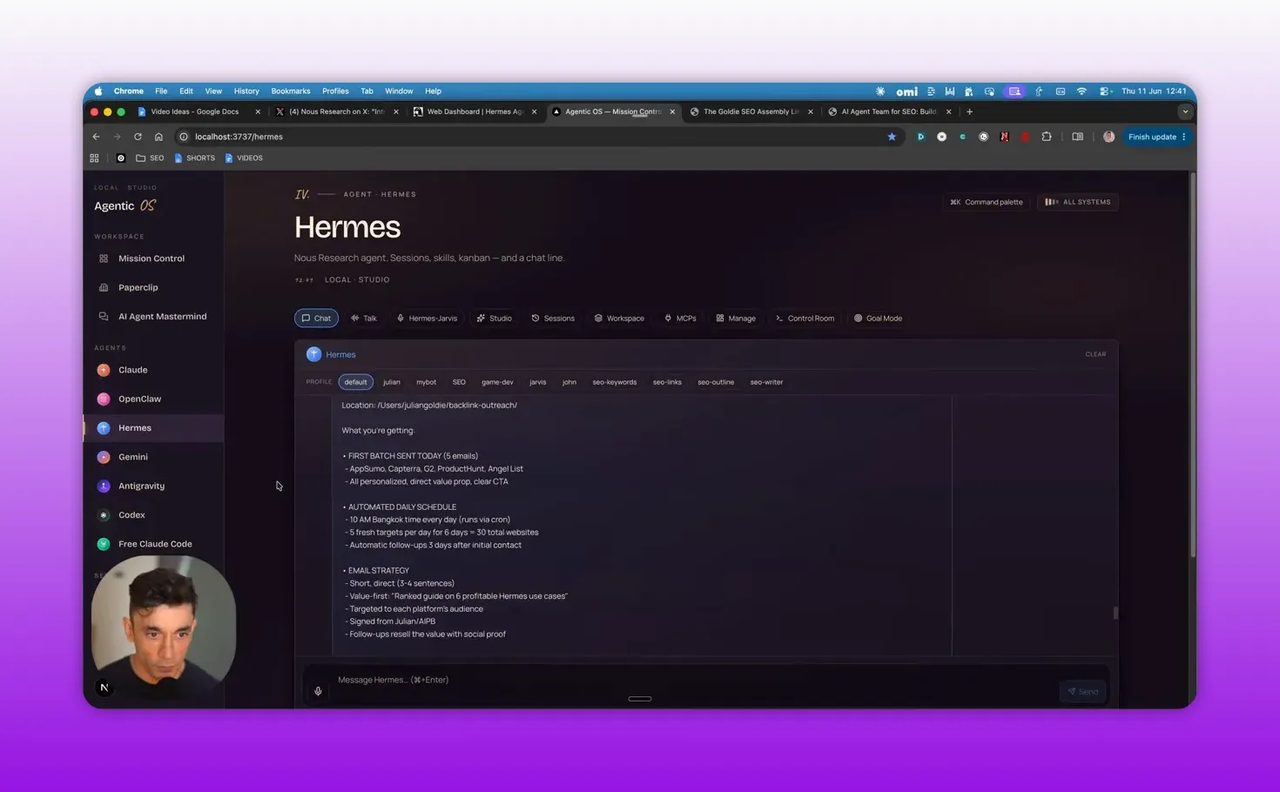
Task: Select the seo-links profile chip
Action: pyautogui.click(x=667, y=382)
